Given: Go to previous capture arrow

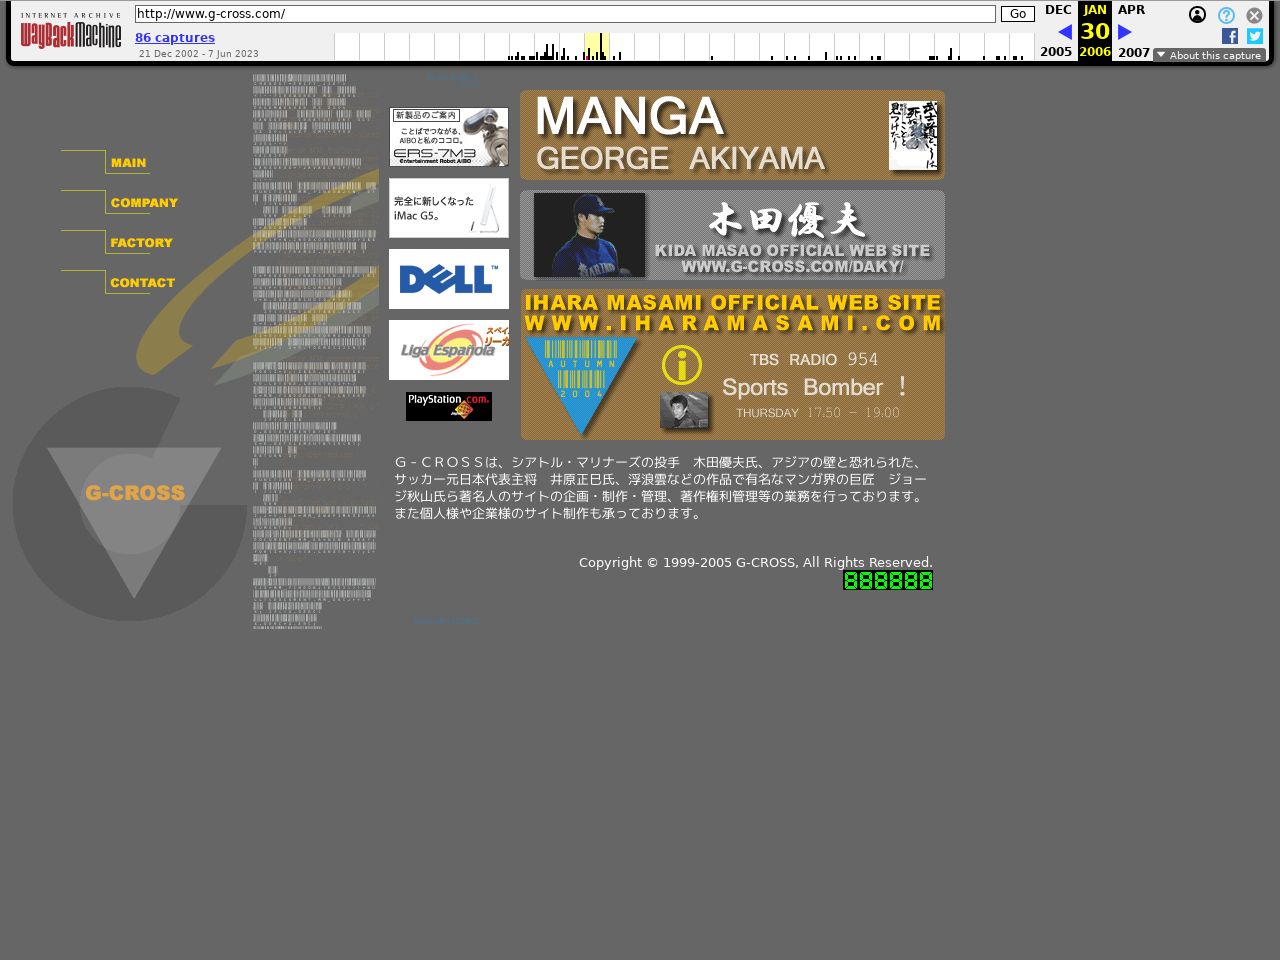Looking at the screenshot, I should 1064,32.
